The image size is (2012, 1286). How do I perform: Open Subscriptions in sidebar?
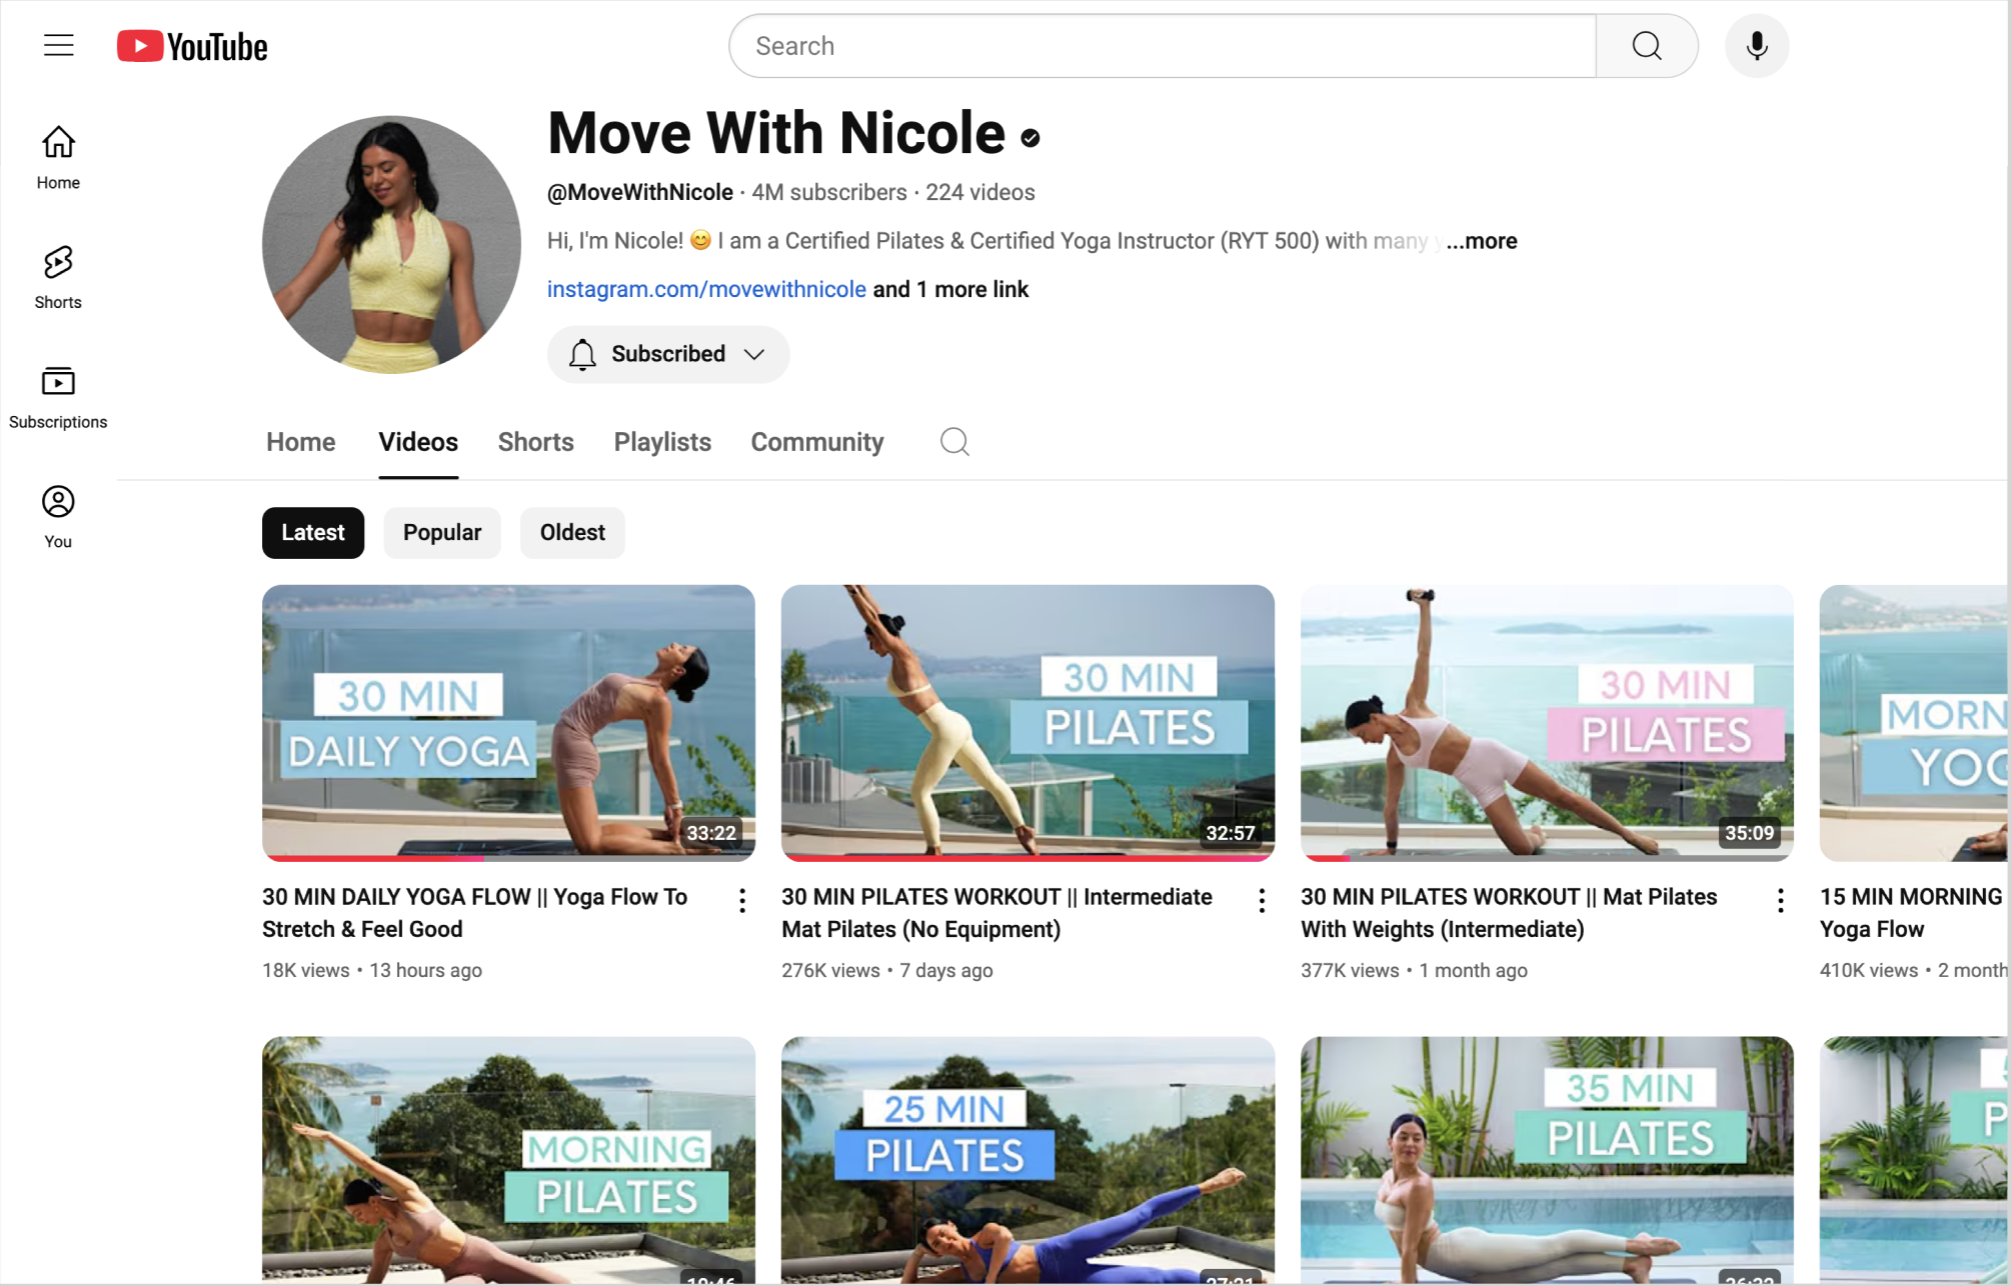pyautogui.click(x=58, y=397)
